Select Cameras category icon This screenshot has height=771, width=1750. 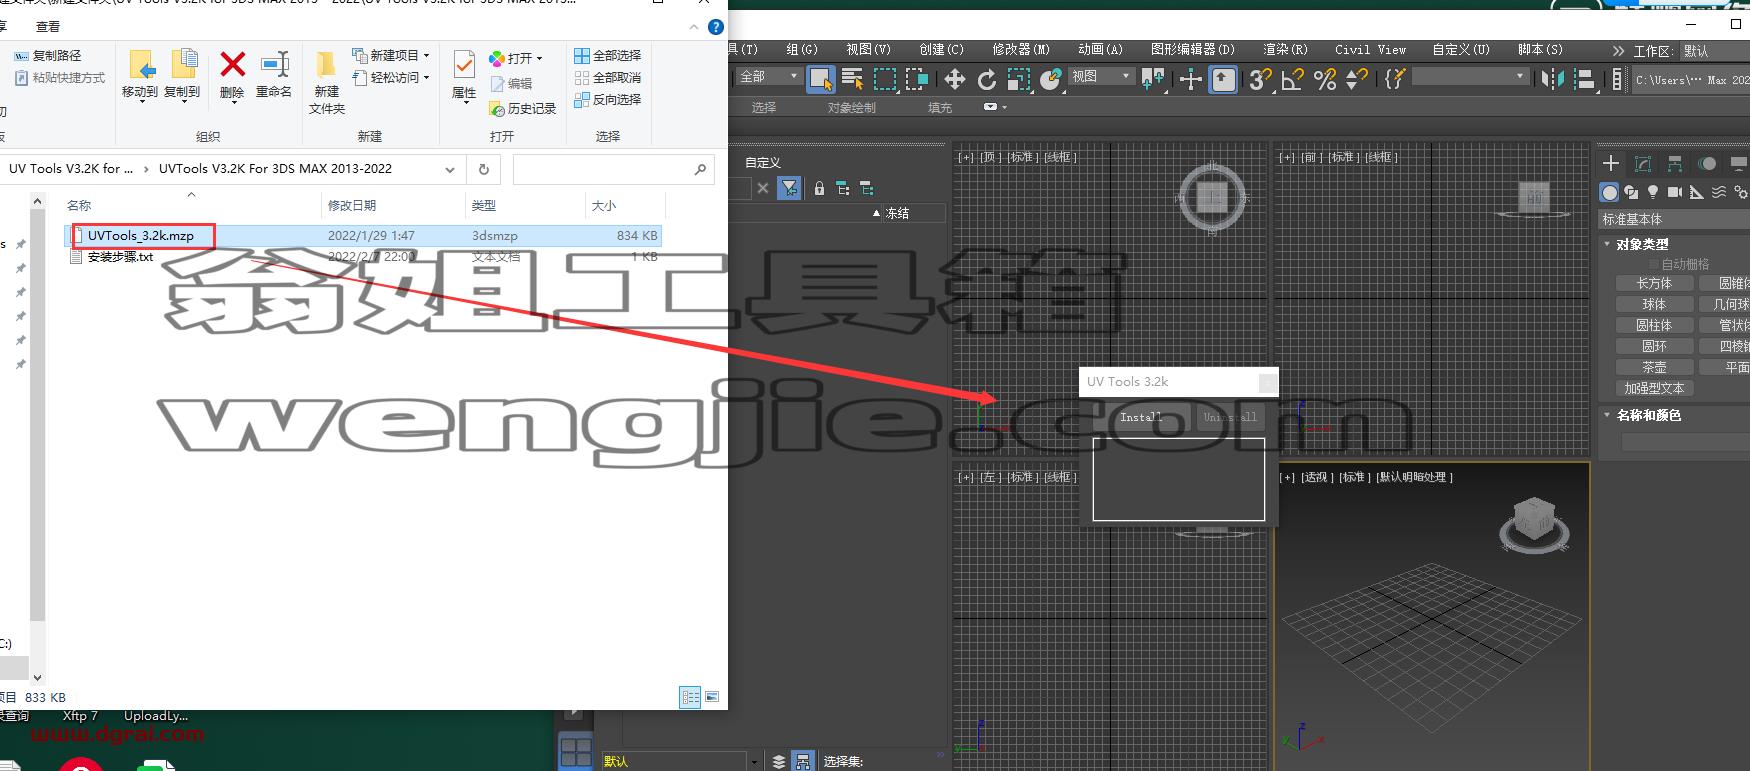(1675, 192)
